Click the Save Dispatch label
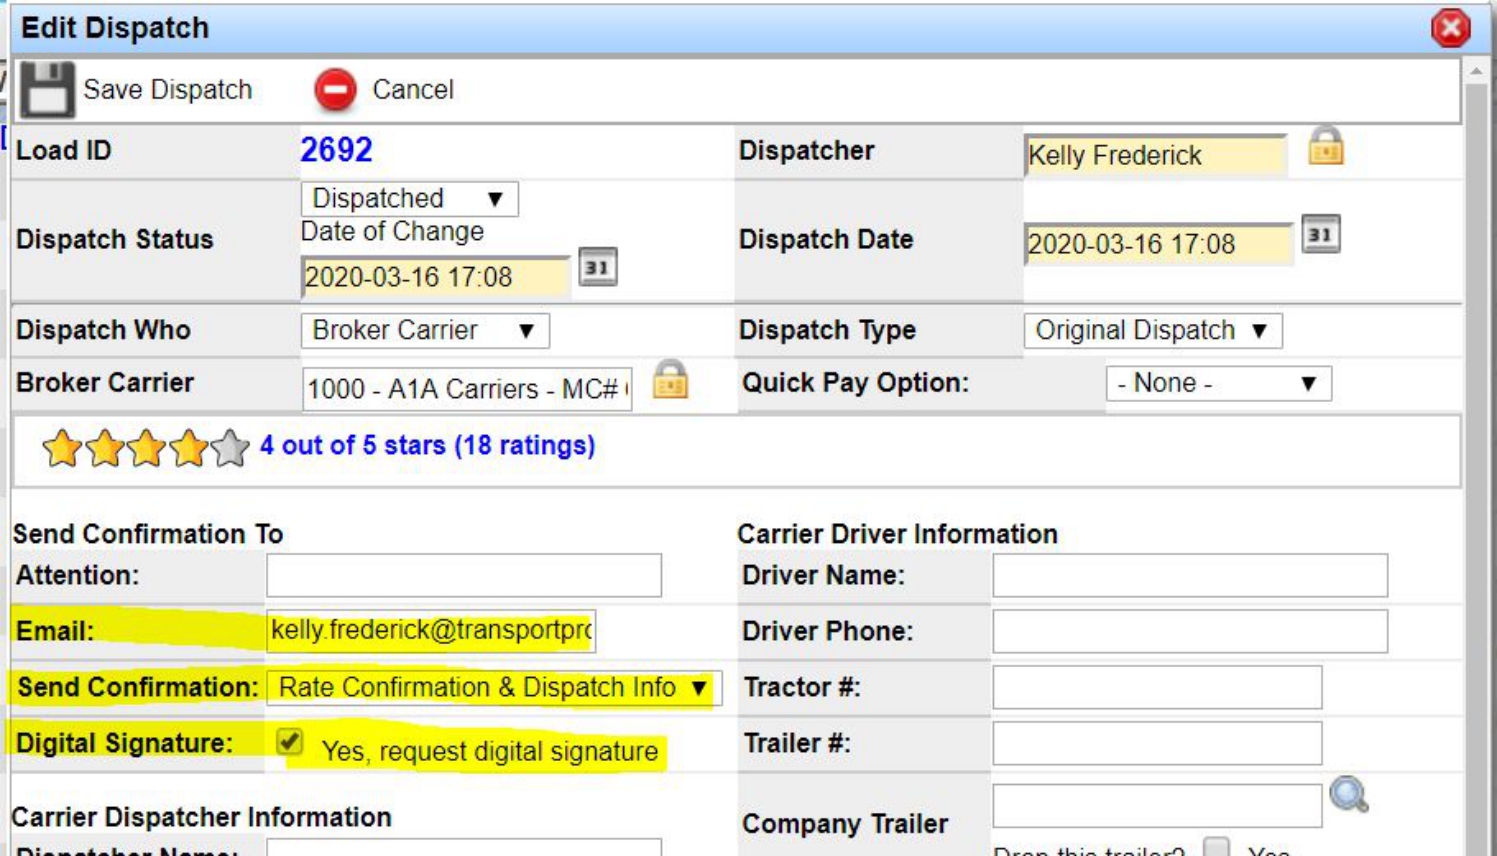 coord(168,90)
